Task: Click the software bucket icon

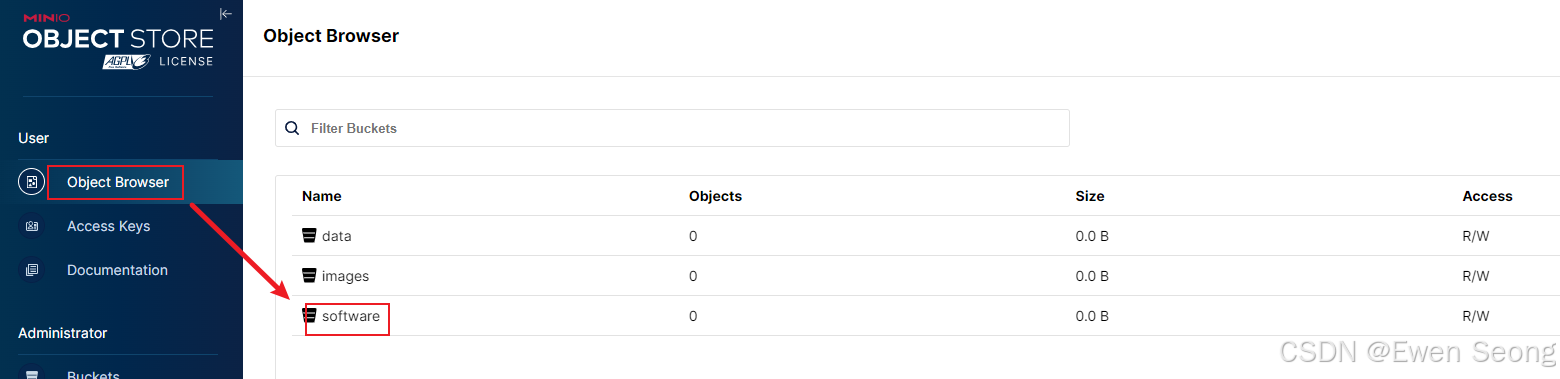Action: point(309,316)
